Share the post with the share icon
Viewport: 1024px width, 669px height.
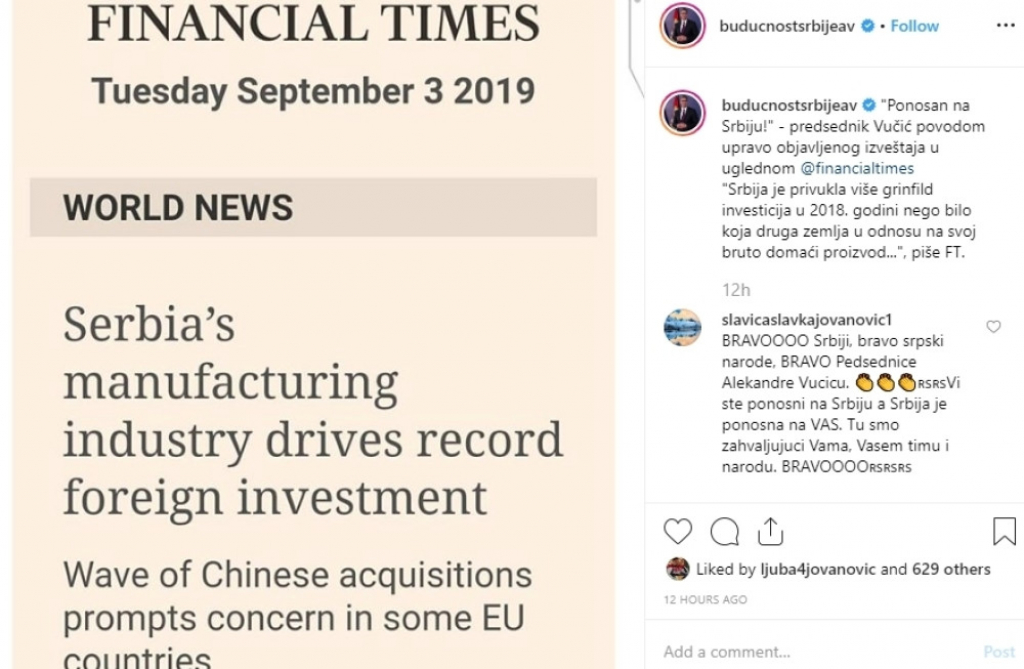pyautogui.click(x=771, y=531)
